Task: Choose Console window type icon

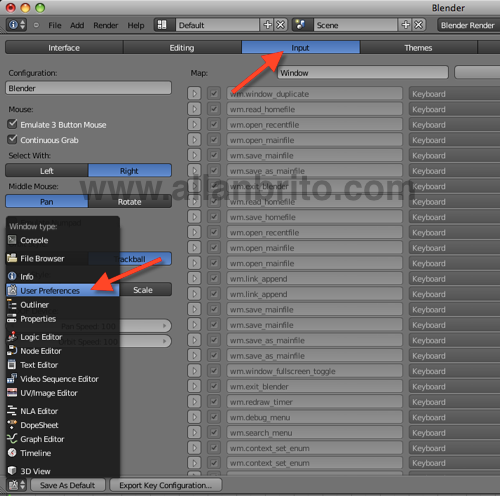Action: [x=12, y=240]
